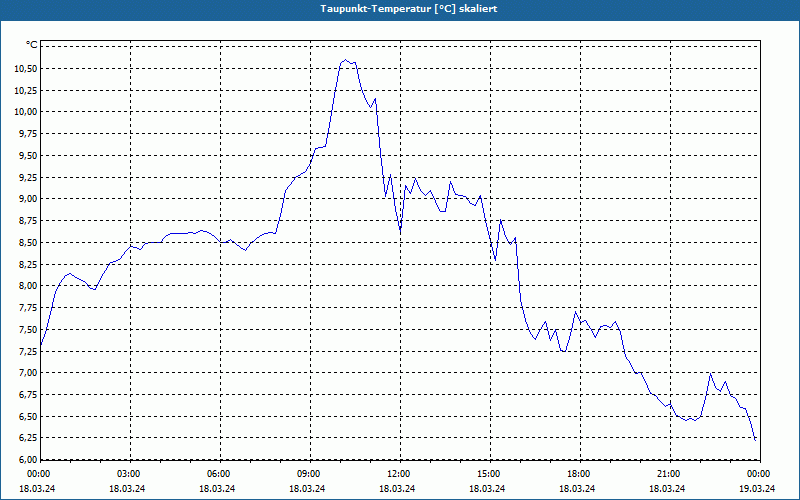
Task: Click the 12:00 time label
Action: pyautogui.click(x=399, y=474)
